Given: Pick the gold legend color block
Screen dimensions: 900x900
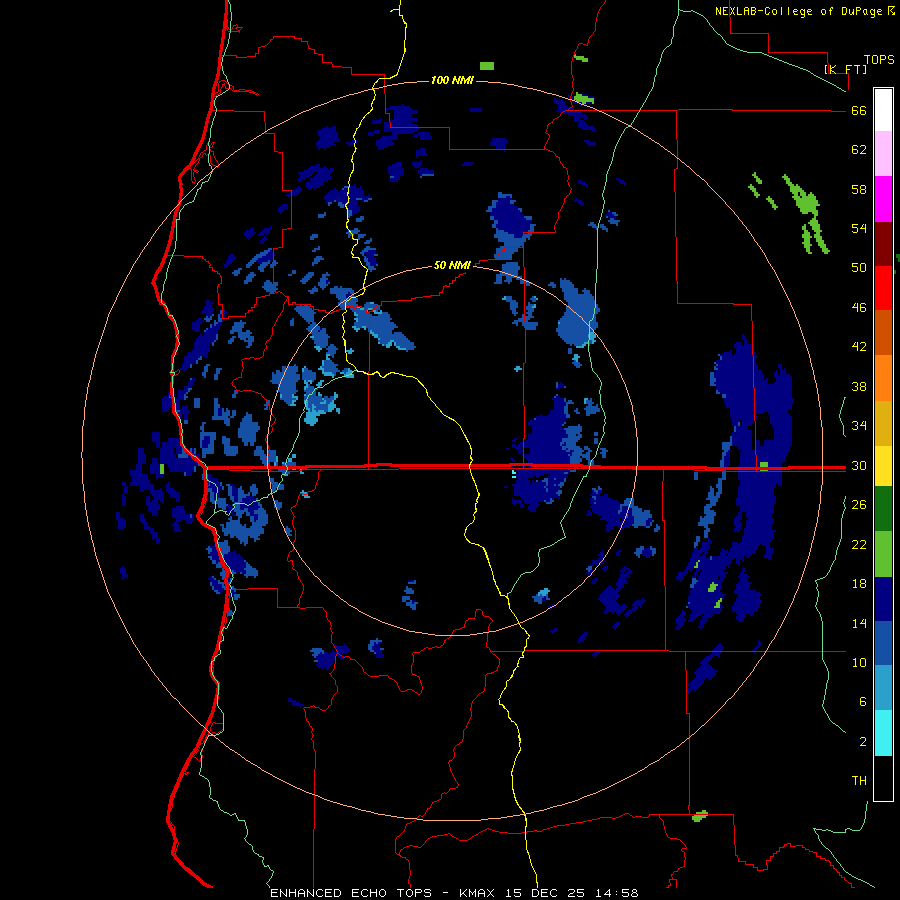Looking at the screenshot, I should pyautogui.click(x=883, y=424).
